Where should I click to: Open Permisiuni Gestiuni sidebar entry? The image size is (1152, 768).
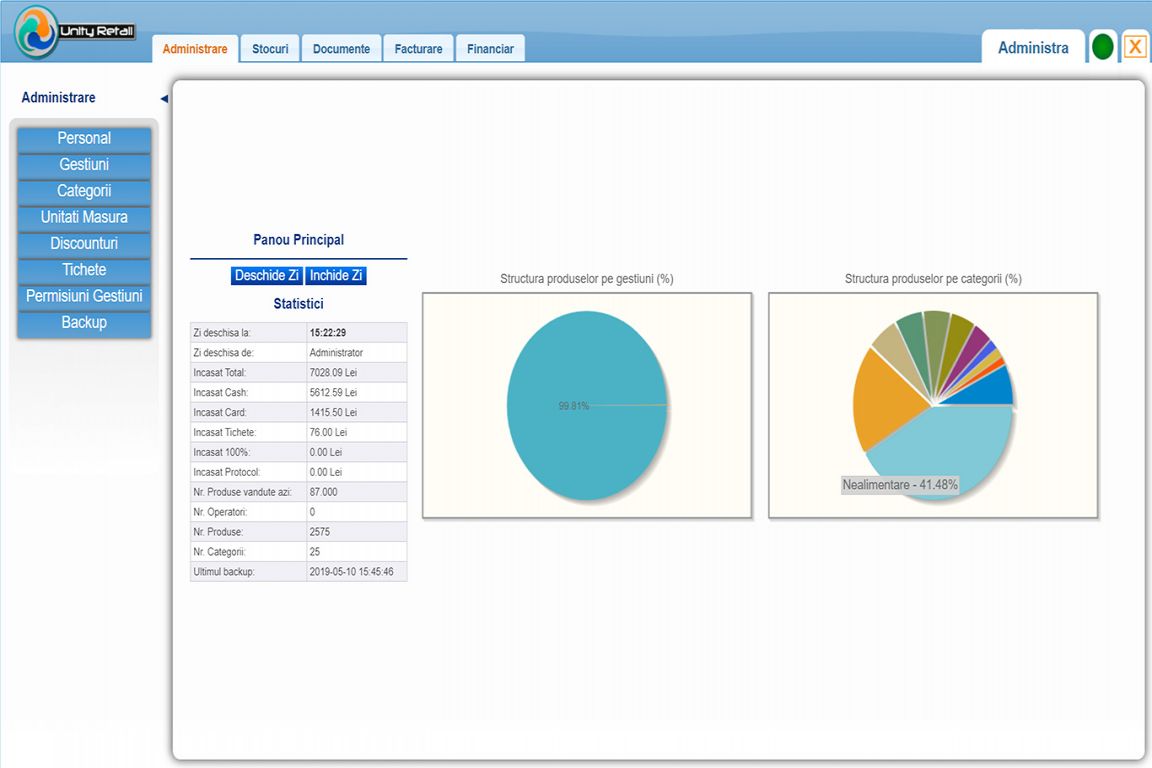(84, 297)
